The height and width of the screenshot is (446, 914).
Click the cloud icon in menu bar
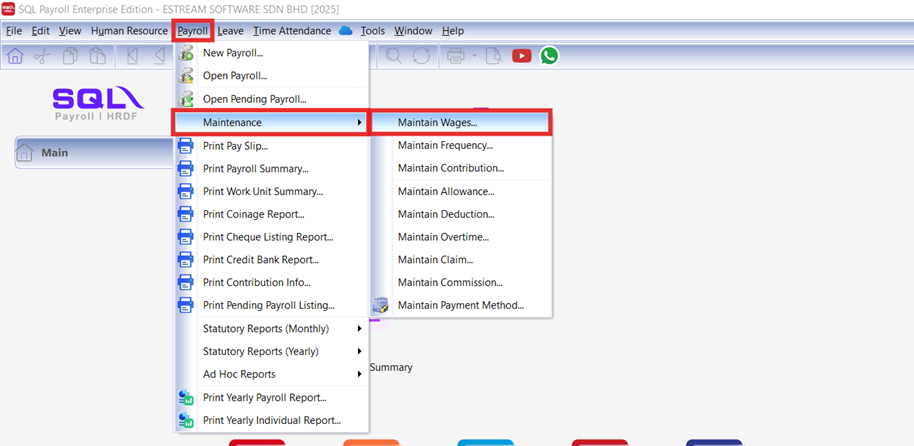[346, 31]
